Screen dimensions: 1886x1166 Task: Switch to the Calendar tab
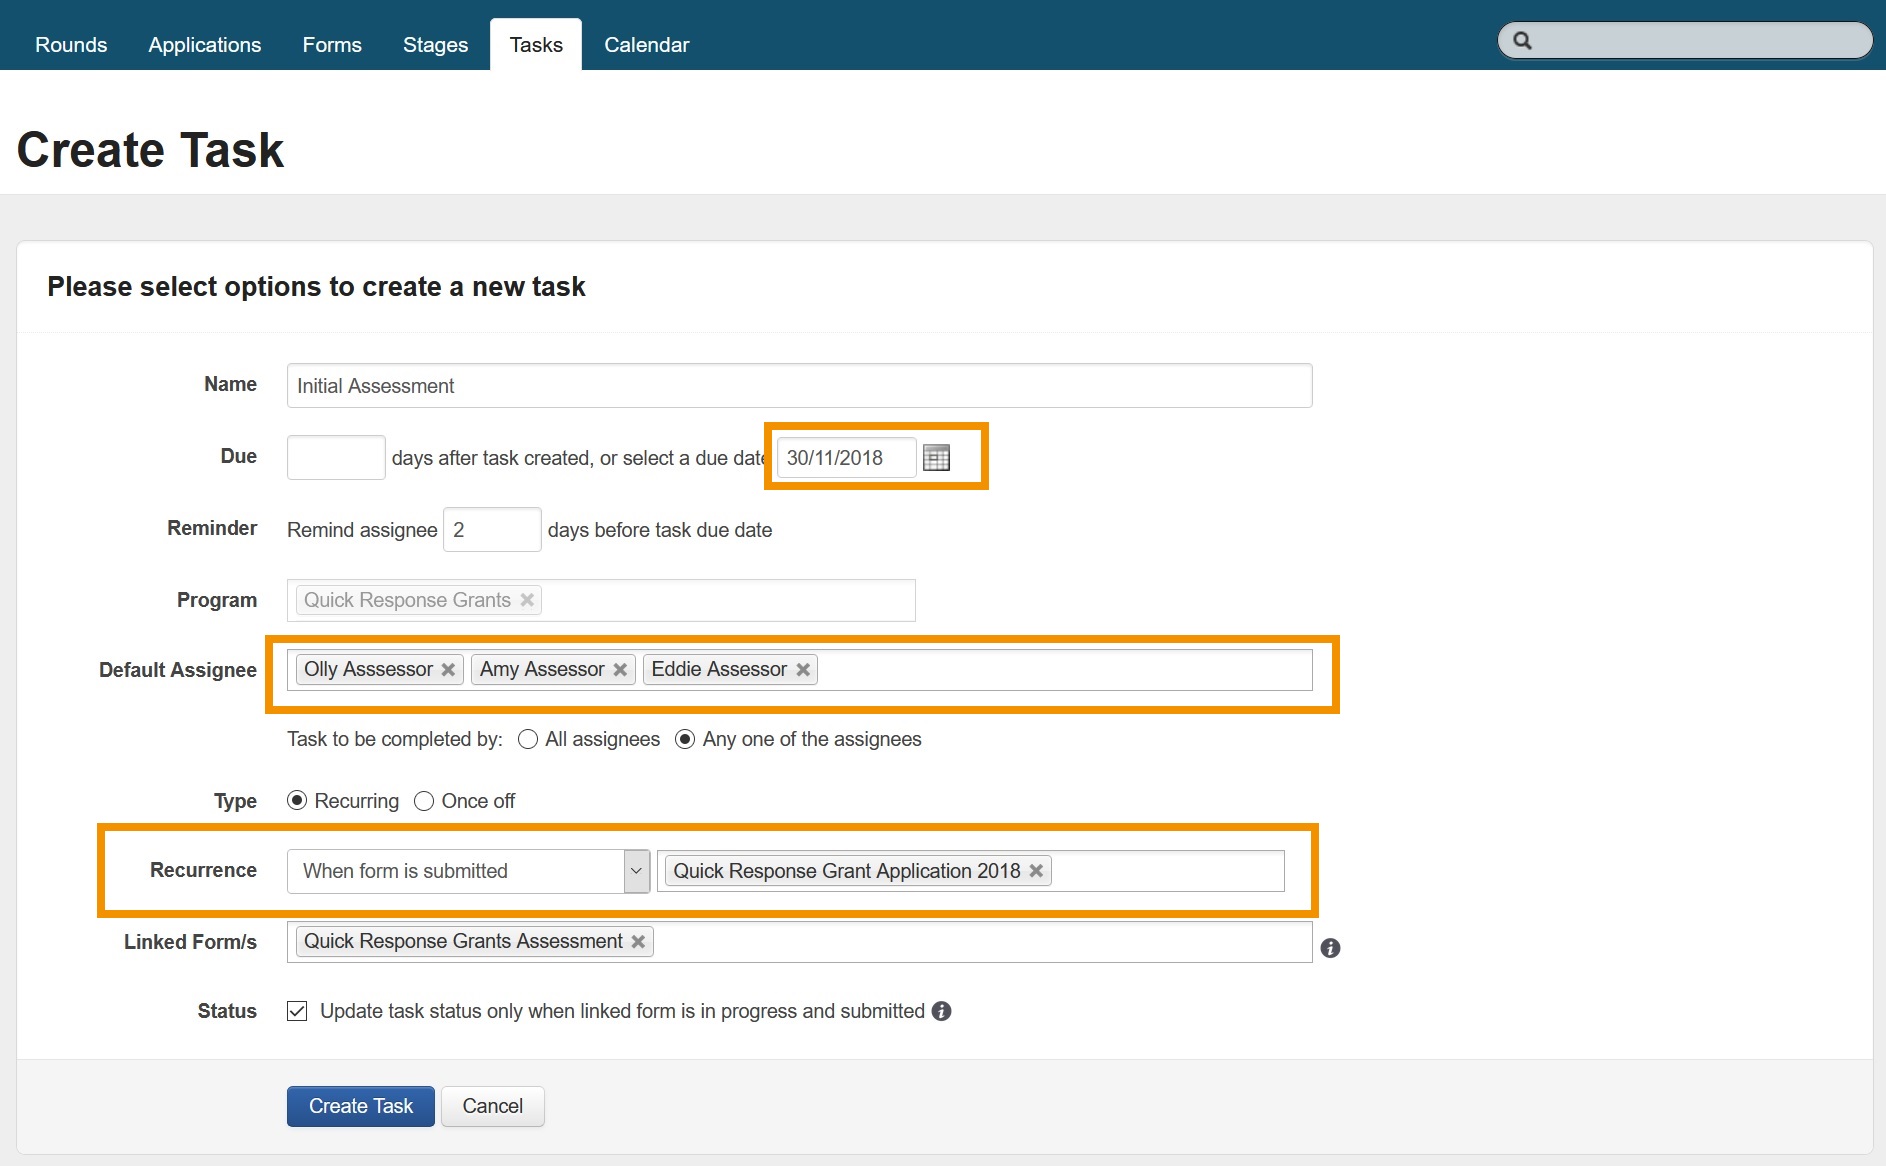pos(646,45)
